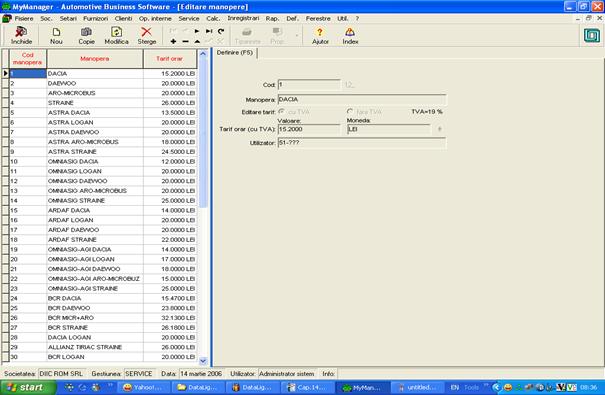Image resolution: width=605 pixels, height=395 pixels.
Task: Select the Definire (F5) tab
Action: [x=235, y=52]
